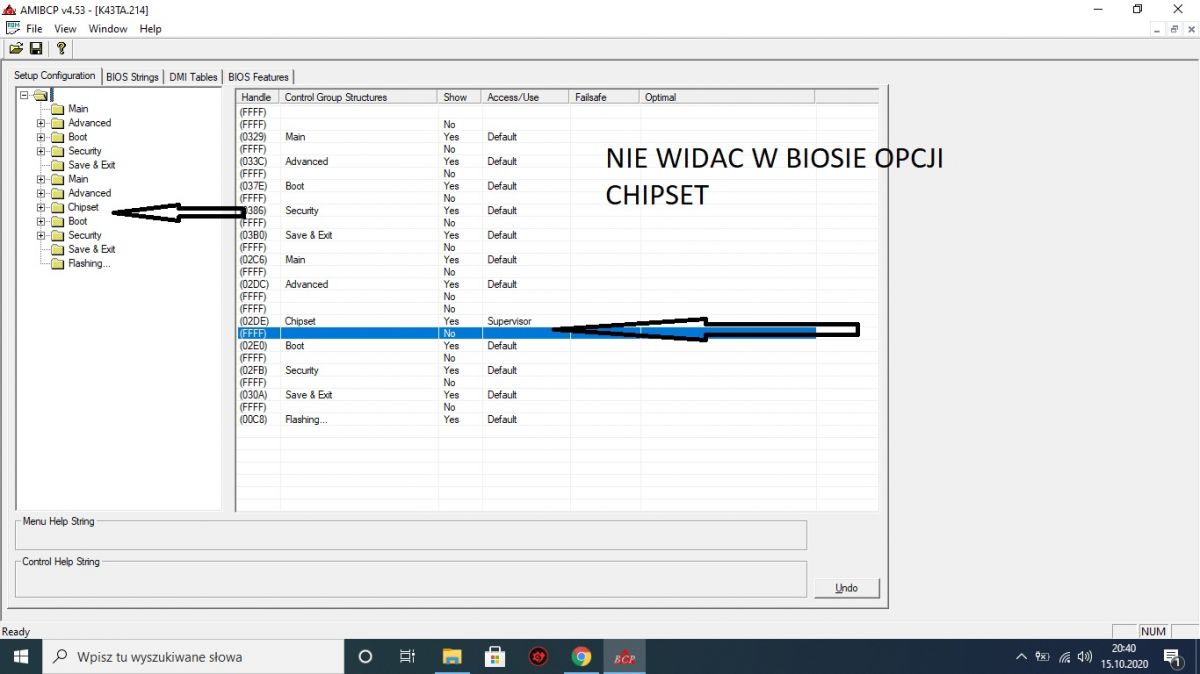Click the About question mark toolbar icon

click(x=61, y=48)
